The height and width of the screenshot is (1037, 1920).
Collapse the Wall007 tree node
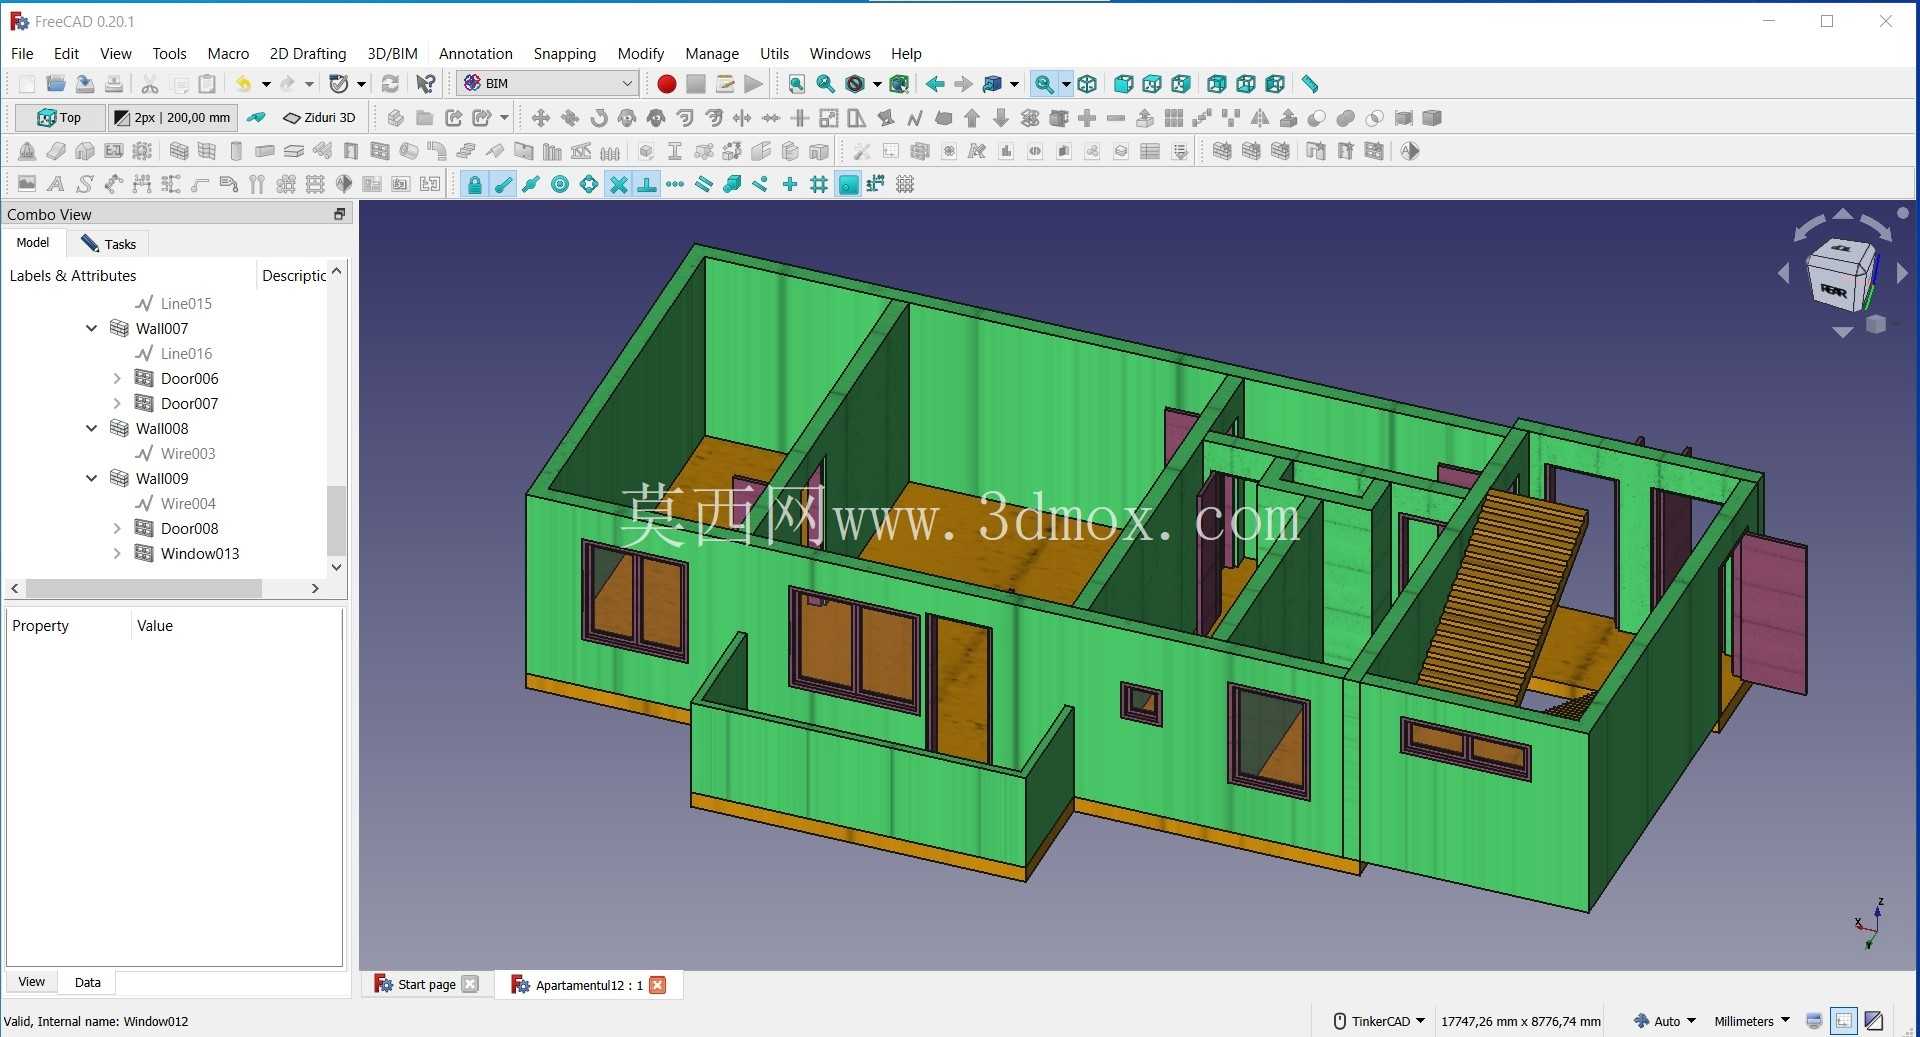pyautogui.click(x=91, y=328)
